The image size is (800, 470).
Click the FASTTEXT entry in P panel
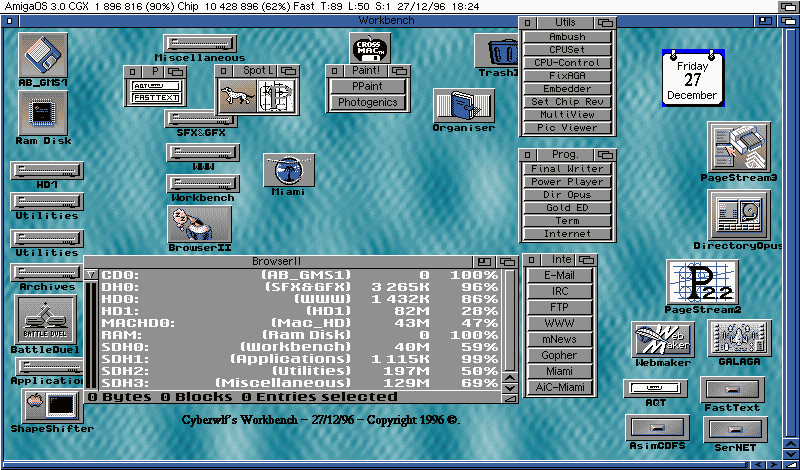[155, 97]
